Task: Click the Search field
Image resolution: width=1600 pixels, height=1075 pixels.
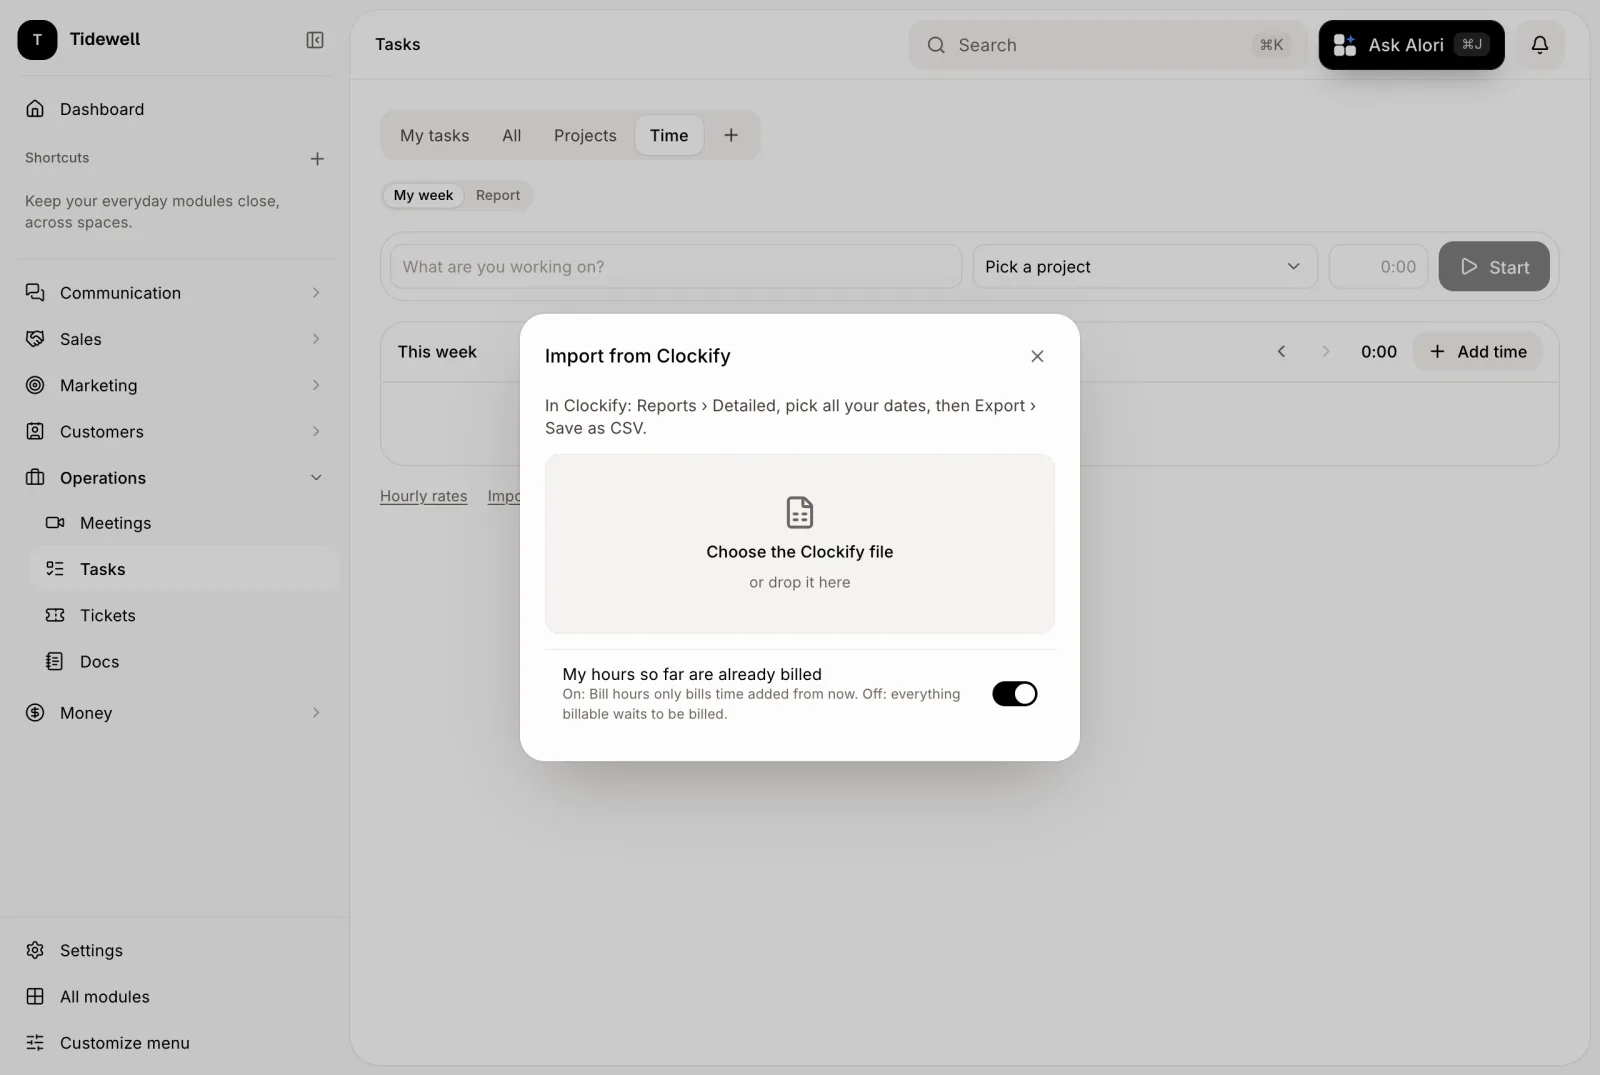Action: pos(1108,45)
